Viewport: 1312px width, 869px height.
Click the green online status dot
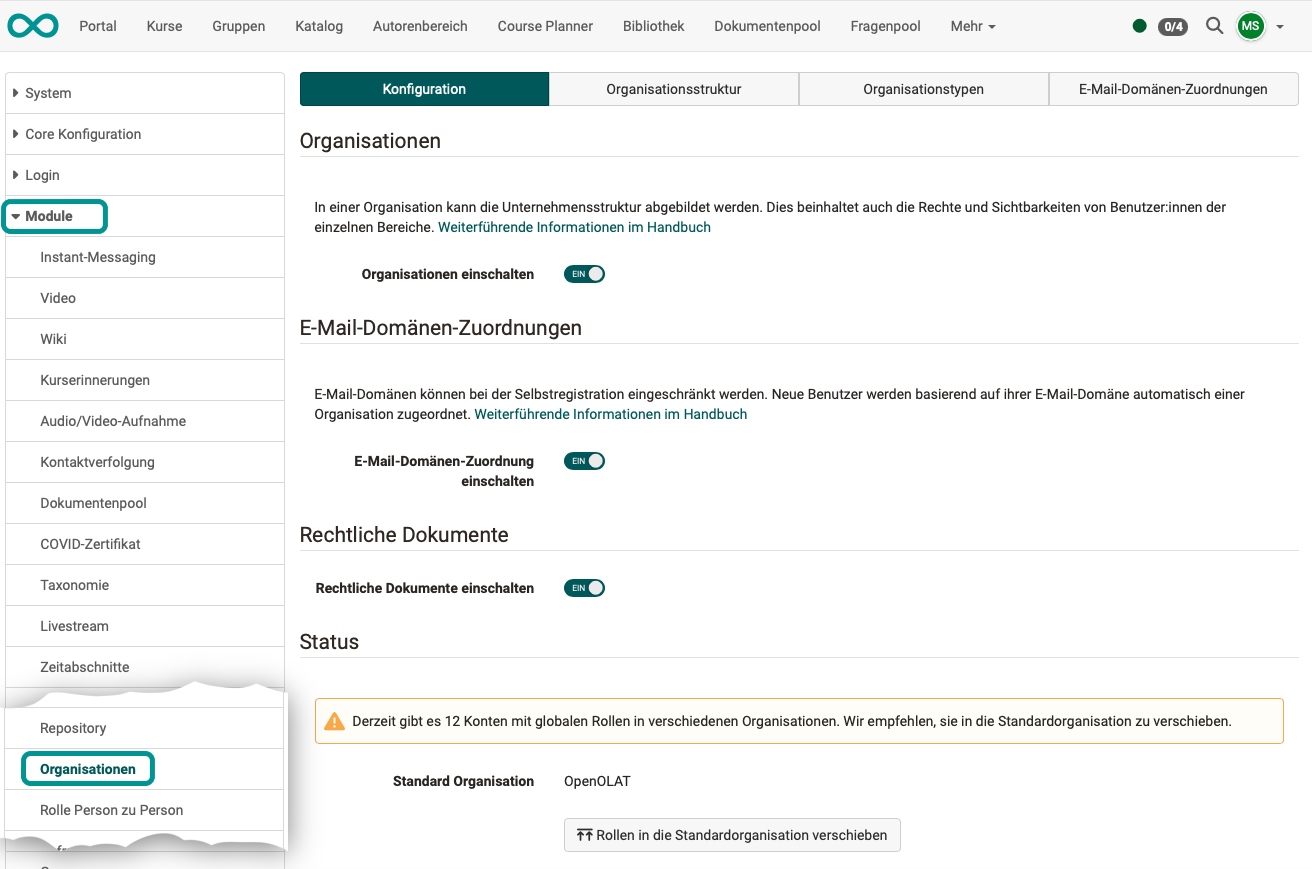click(1139, 27)
